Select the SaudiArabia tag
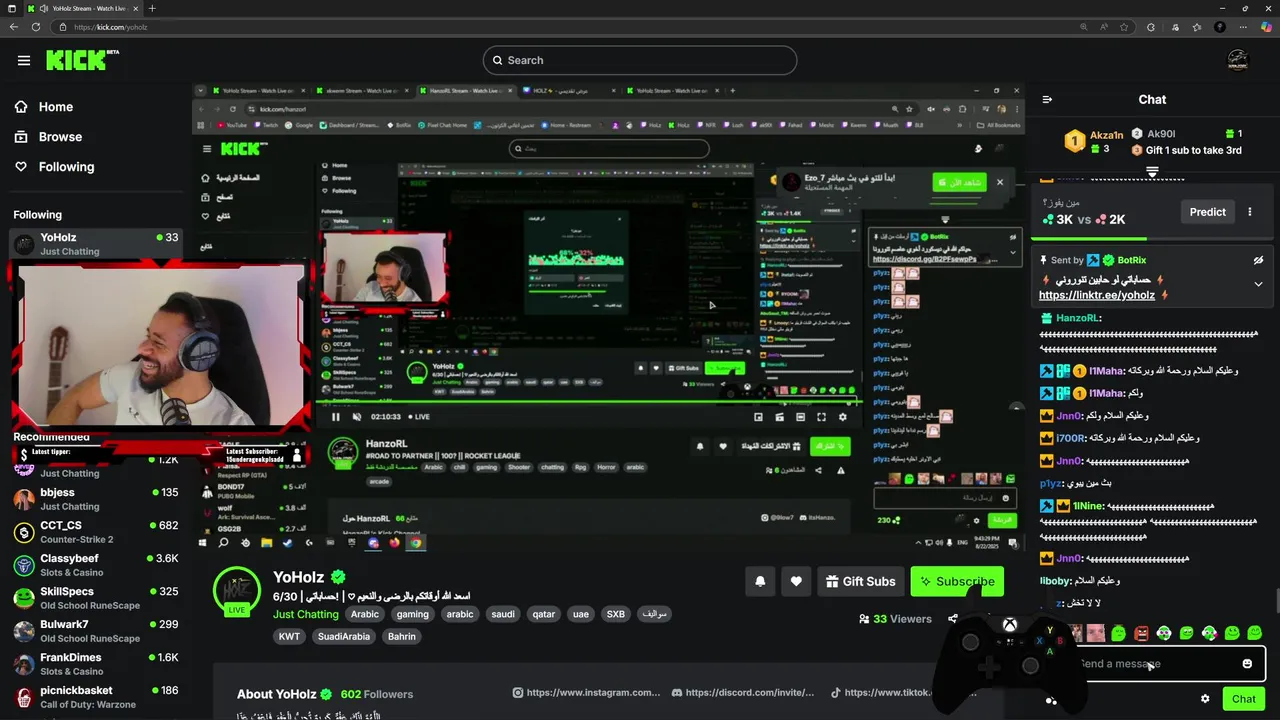This screenshot has height=720, width=1280. [x=343, y=636]
